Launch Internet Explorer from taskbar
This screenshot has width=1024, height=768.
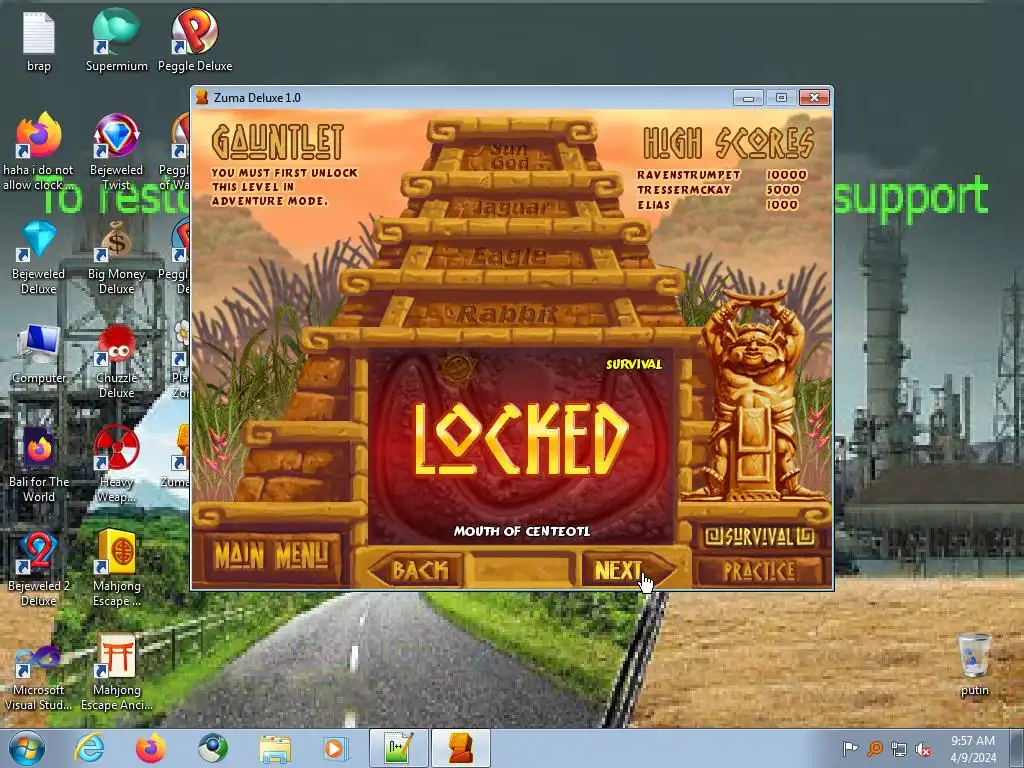pos(89,748)
